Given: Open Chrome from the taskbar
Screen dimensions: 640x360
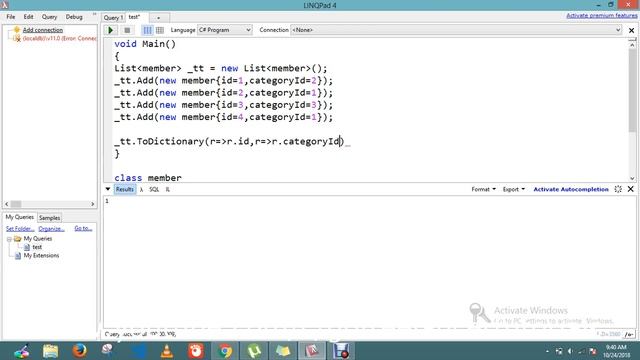Looking at the screenshot, I should (x=224, y=351).
